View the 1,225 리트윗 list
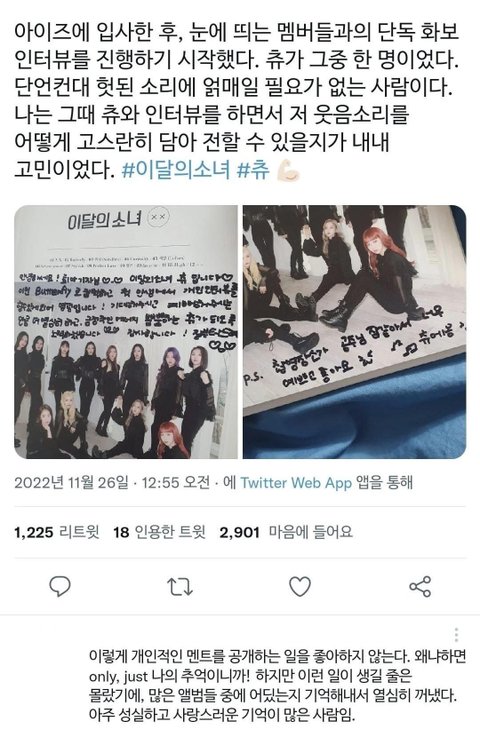 (57, 532)
